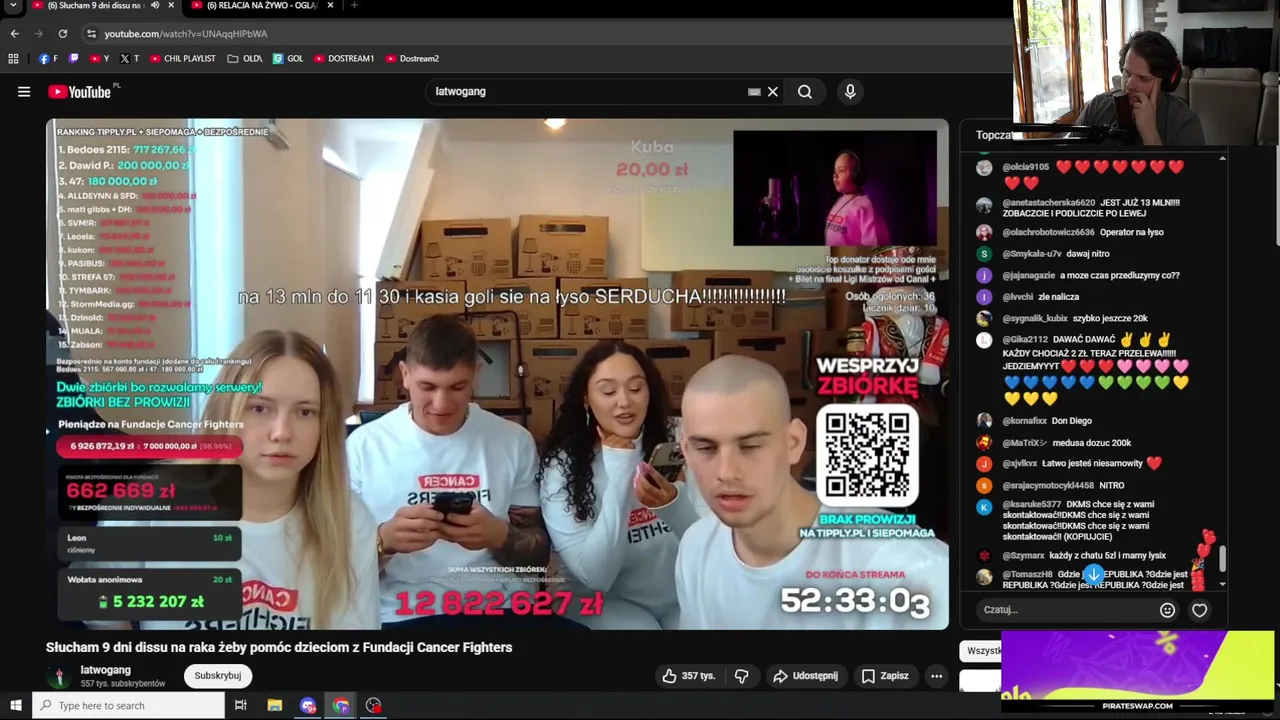Viewport: 1280px width, 720px height.
Task: Mute the playing tab via speaker icon
Action: [x=154, y=6]
